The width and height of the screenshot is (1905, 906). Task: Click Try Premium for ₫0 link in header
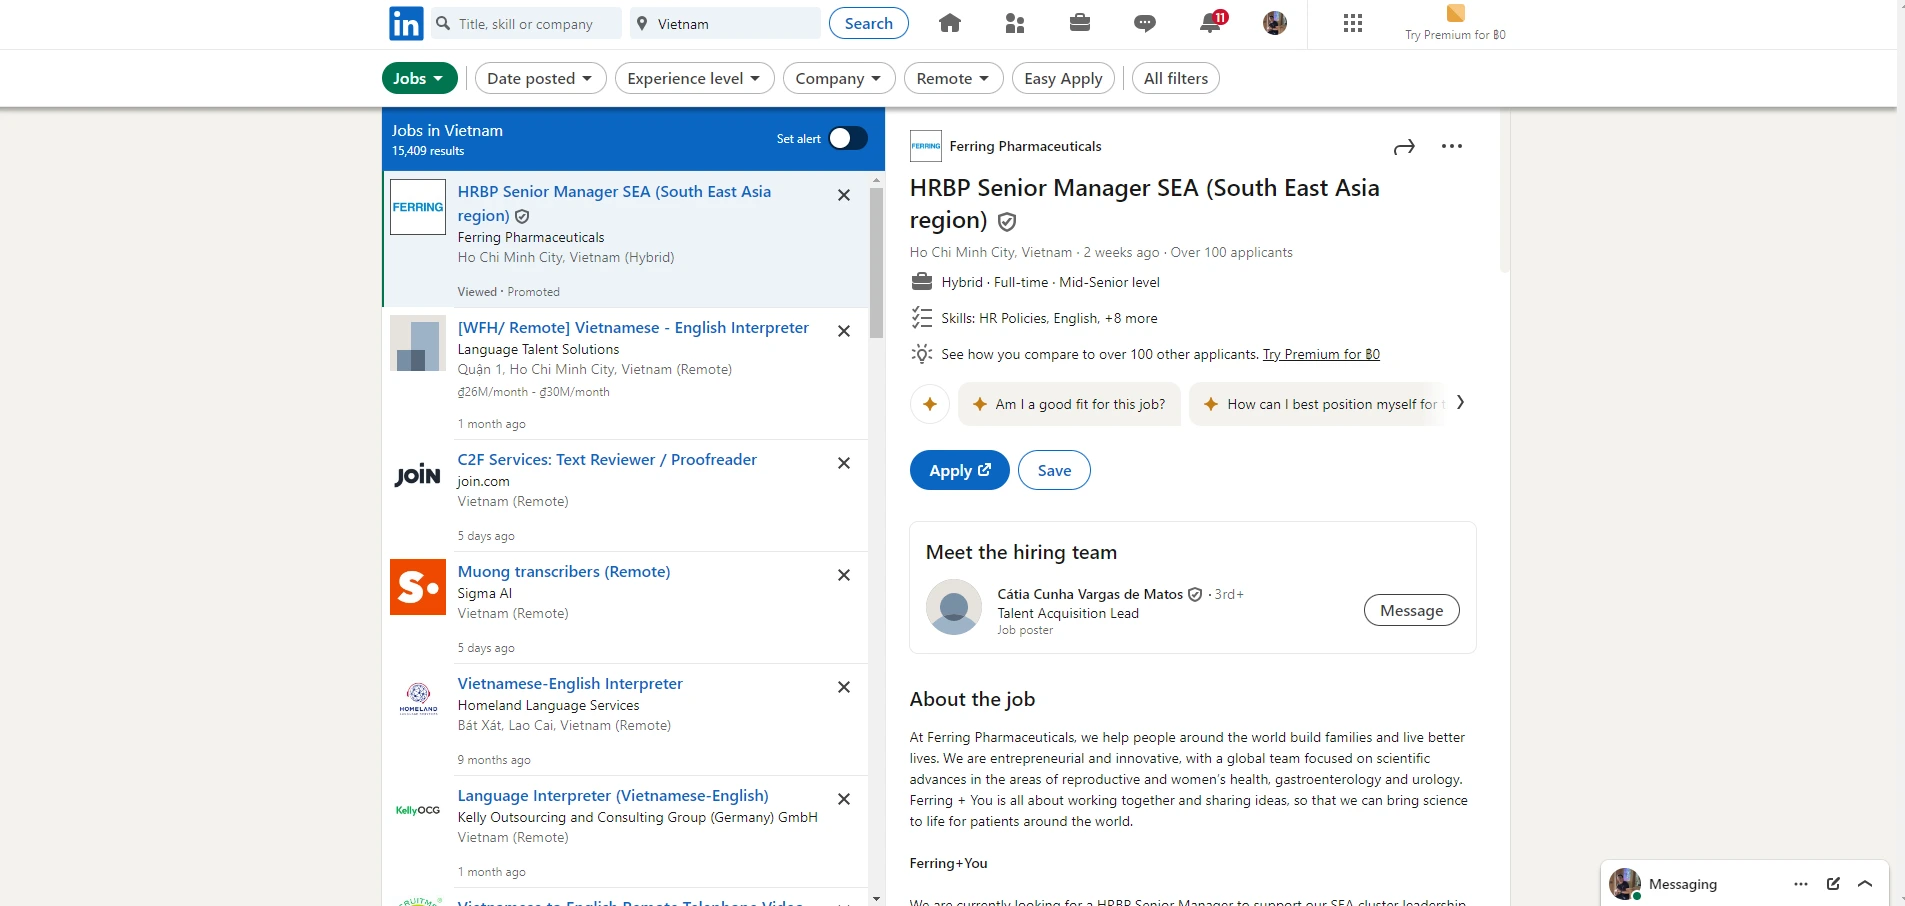1455,35
